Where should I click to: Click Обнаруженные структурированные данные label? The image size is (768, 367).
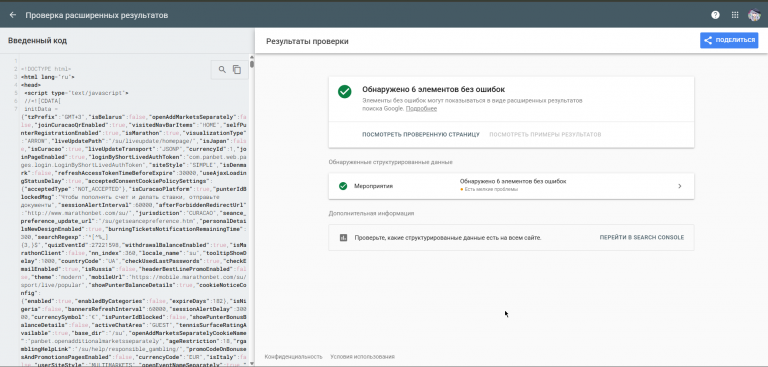[x=390, y=162]
